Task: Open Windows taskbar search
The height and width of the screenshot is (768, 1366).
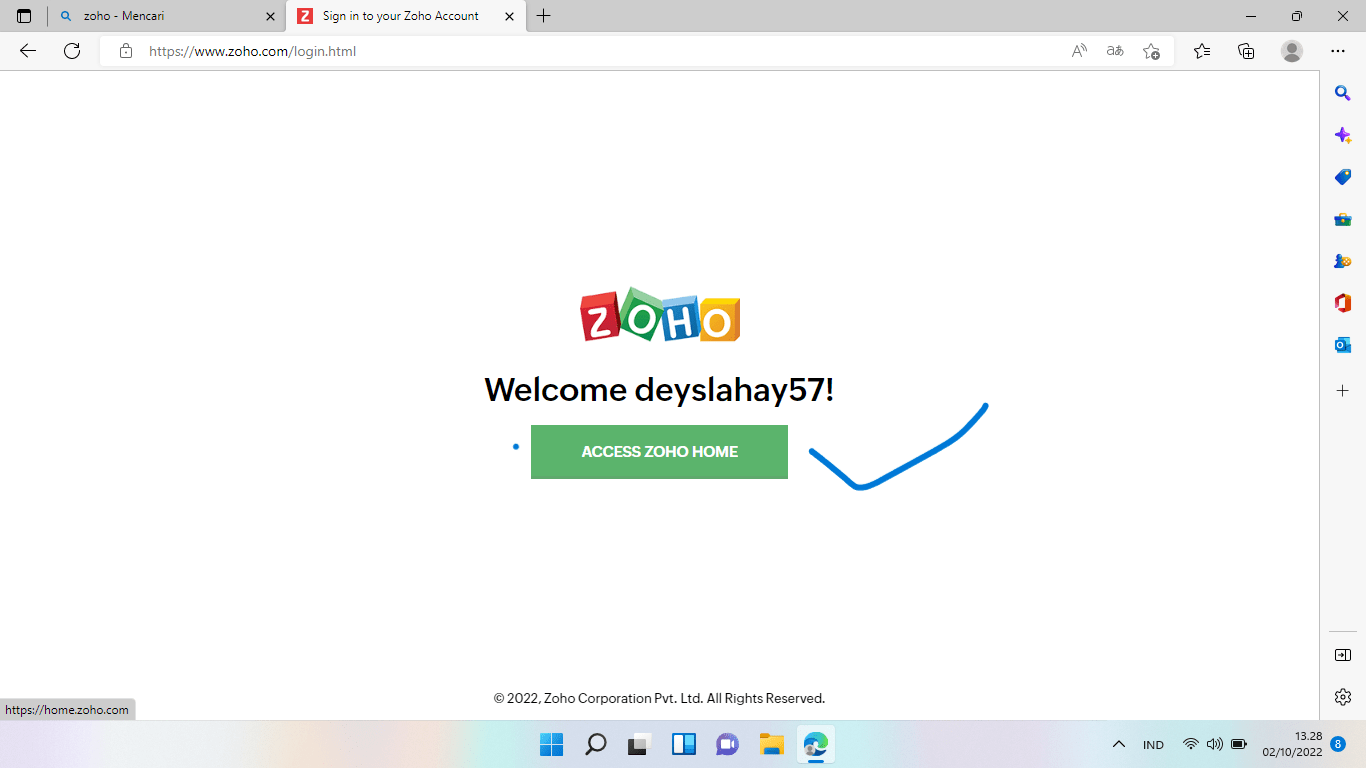Action: coord(596,744)
